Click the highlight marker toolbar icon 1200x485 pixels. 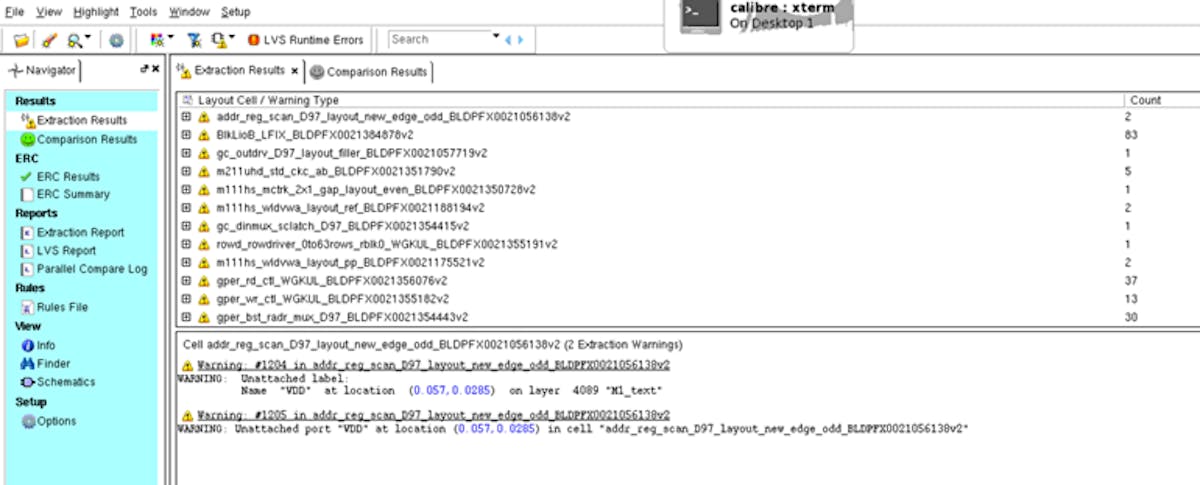point(50,40)
